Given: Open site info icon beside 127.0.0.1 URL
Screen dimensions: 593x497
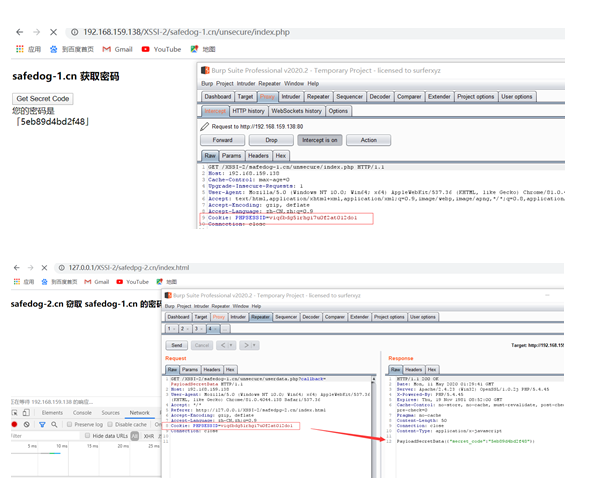Looking at the screenshot, I should 61,268.
